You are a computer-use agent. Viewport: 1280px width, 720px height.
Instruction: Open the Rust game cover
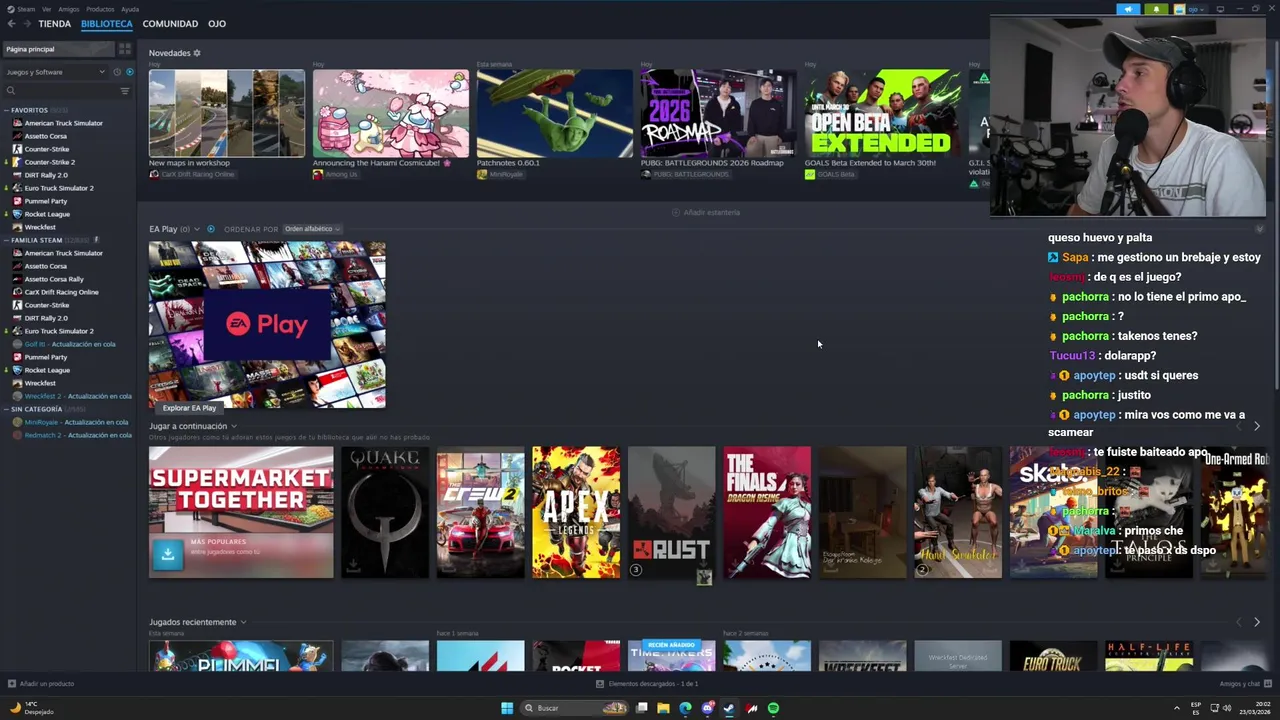click(672, 512)
